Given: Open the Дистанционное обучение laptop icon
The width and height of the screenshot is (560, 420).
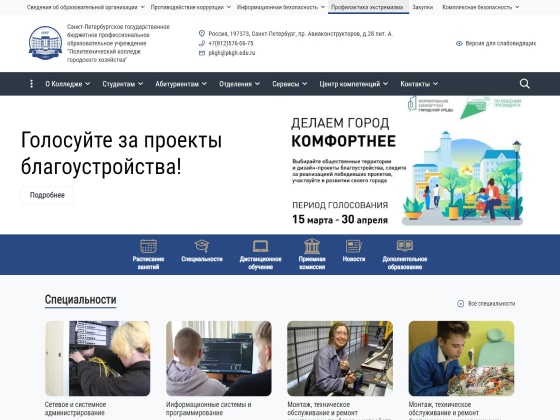Looking at the screenshot, I should tap(260, 246).
